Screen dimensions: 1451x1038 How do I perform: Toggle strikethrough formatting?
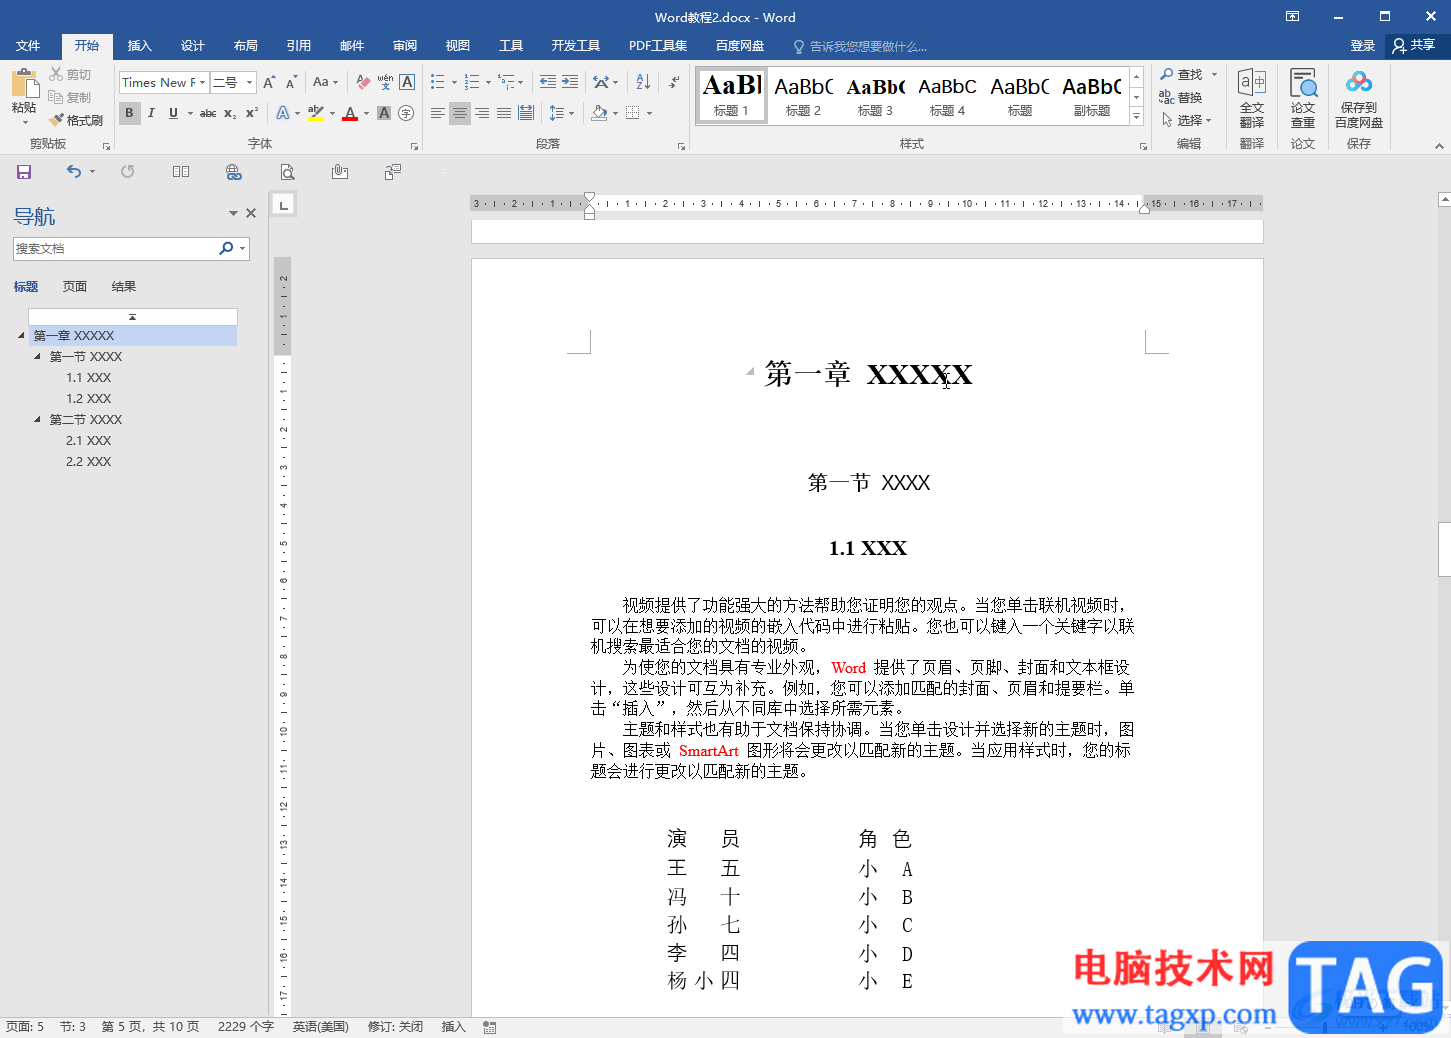tap(208, 113)
